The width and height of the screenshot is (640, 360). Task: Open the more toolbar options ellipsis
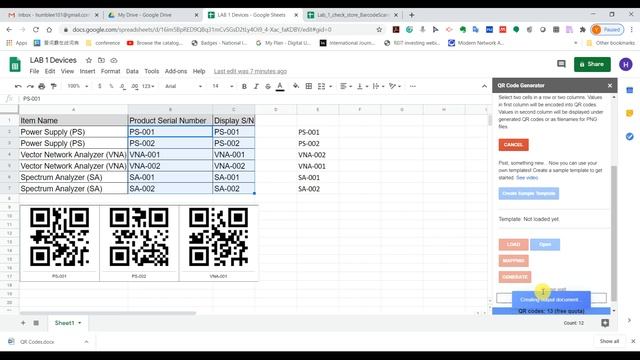[x=413, y=86]
